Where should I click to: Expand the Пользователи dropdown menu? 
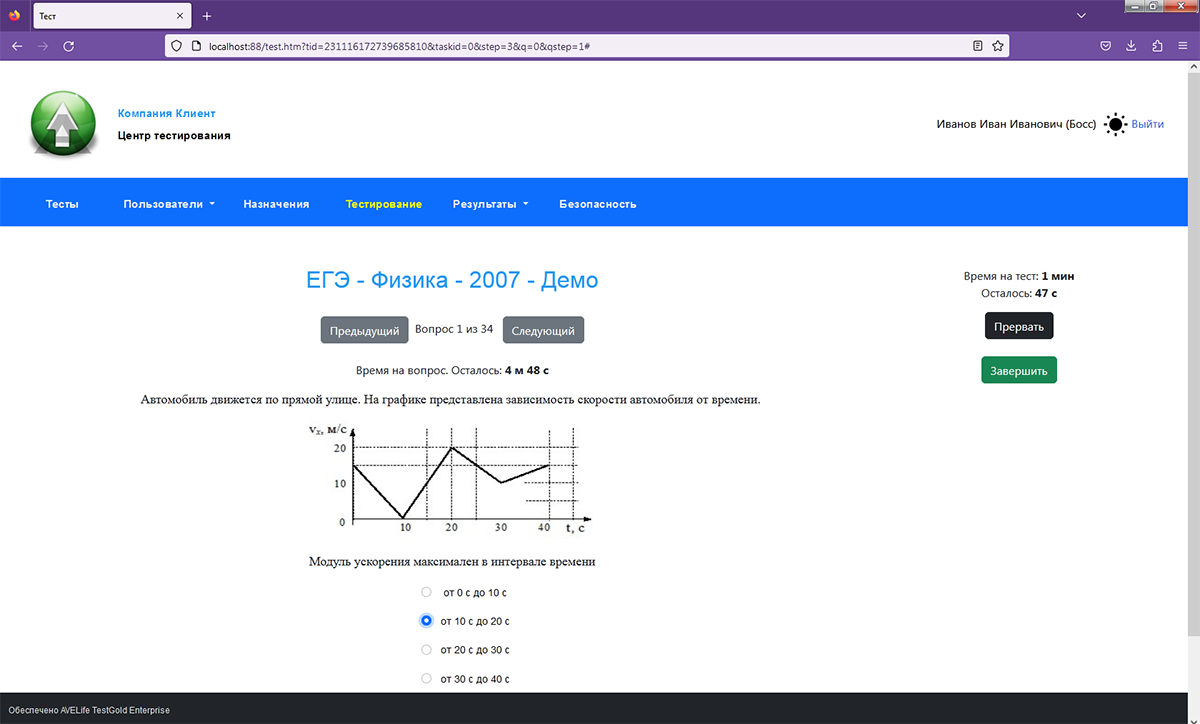click(169, 204)
